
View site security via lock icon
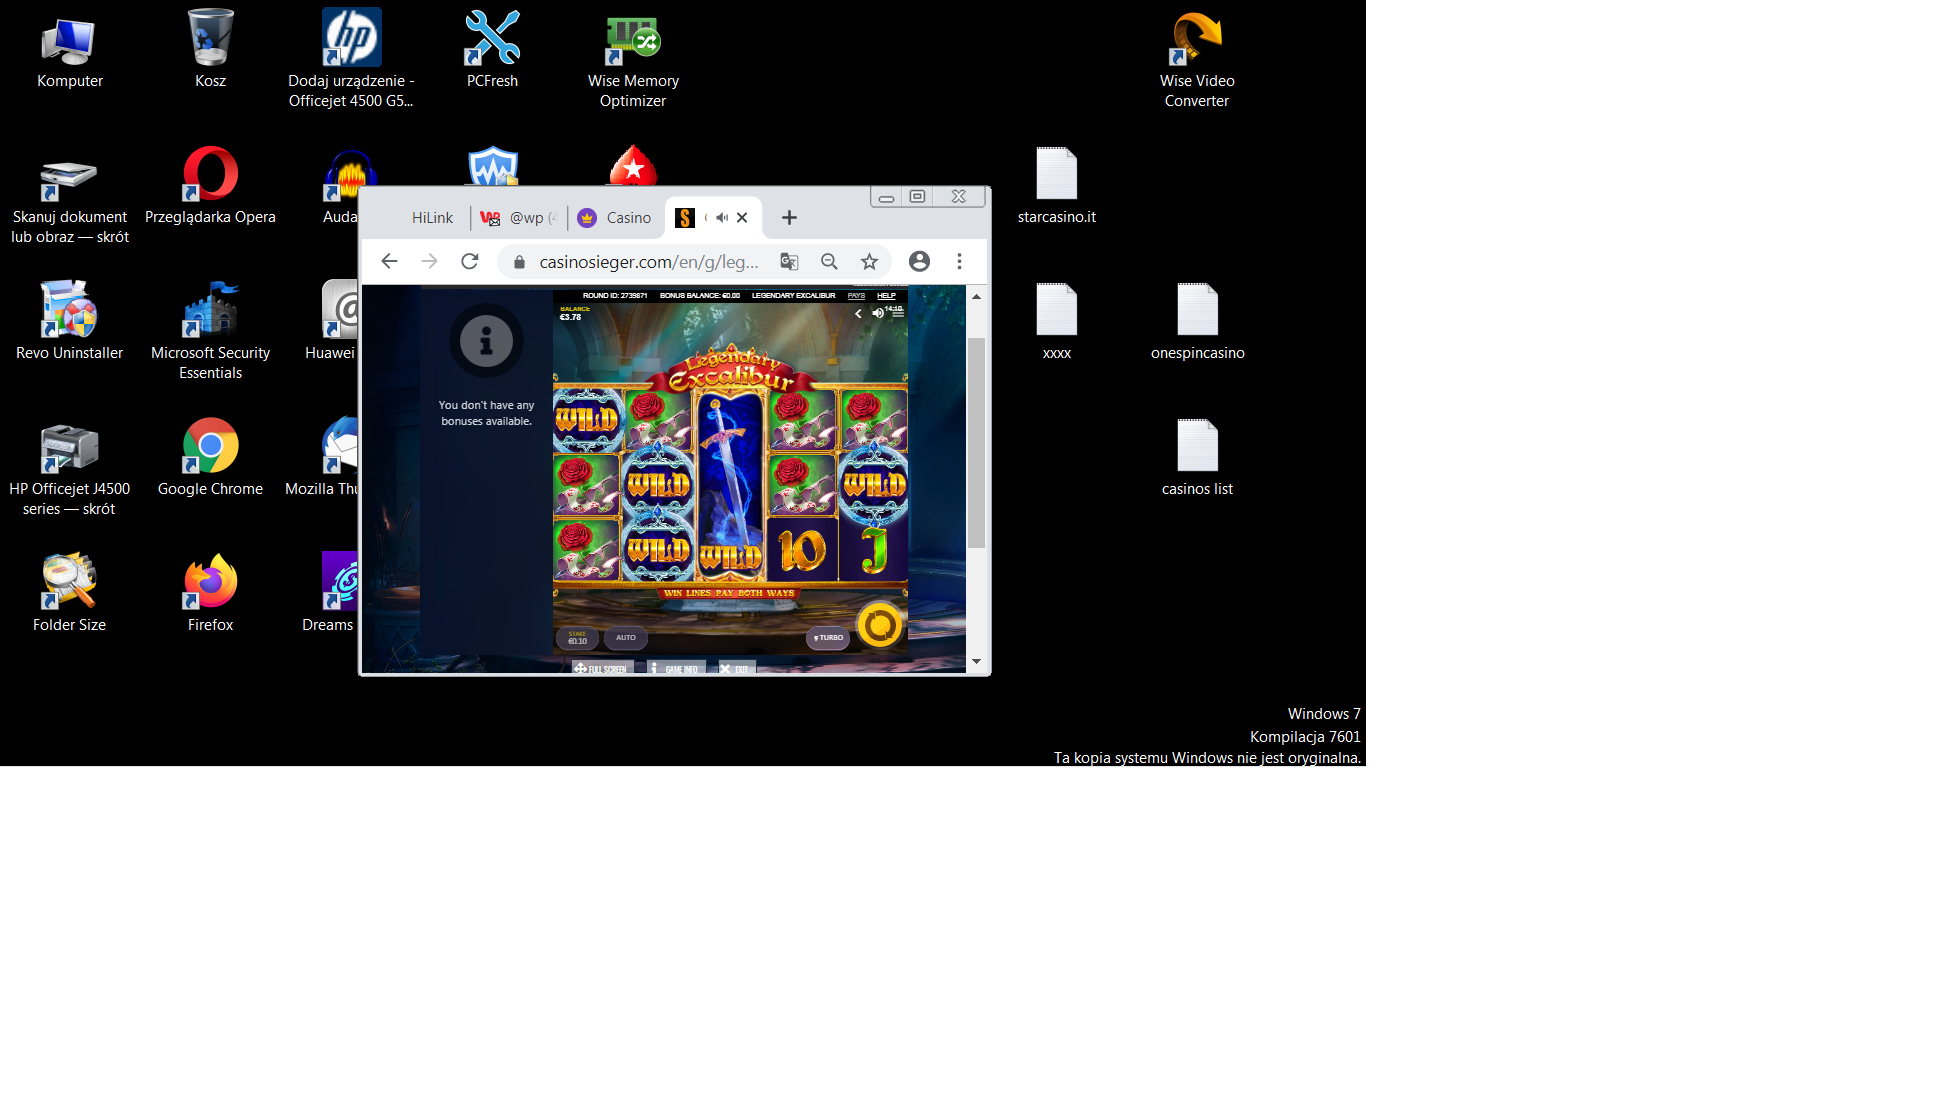coord(519,262)
